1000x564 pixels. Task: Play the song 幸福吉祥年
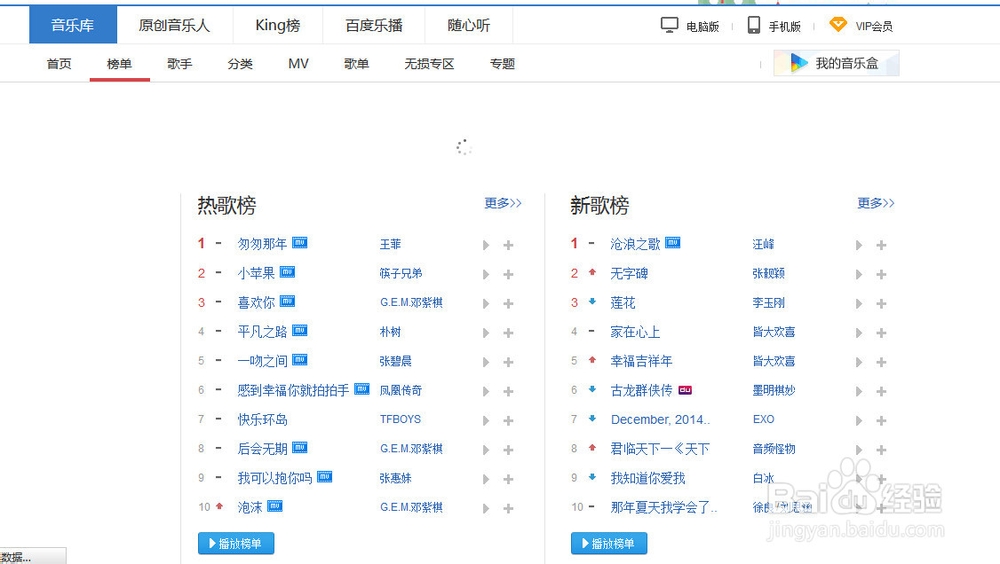click(859, 362)
